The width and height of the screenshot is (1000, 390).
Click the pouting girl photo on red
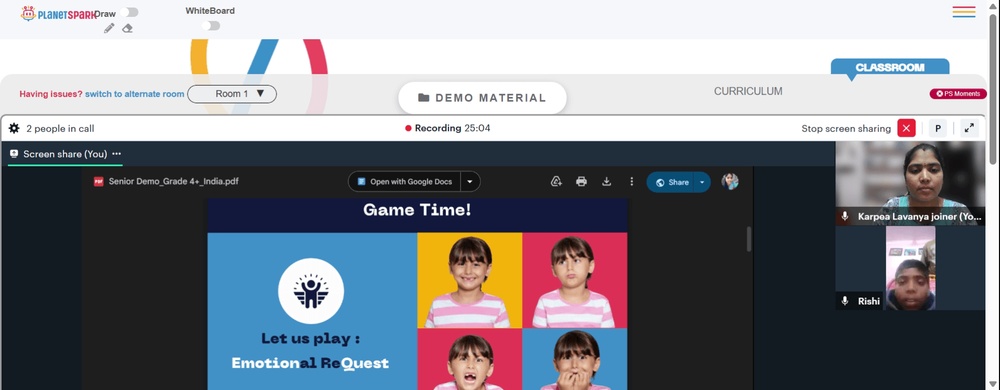click(x=575, y=280)
